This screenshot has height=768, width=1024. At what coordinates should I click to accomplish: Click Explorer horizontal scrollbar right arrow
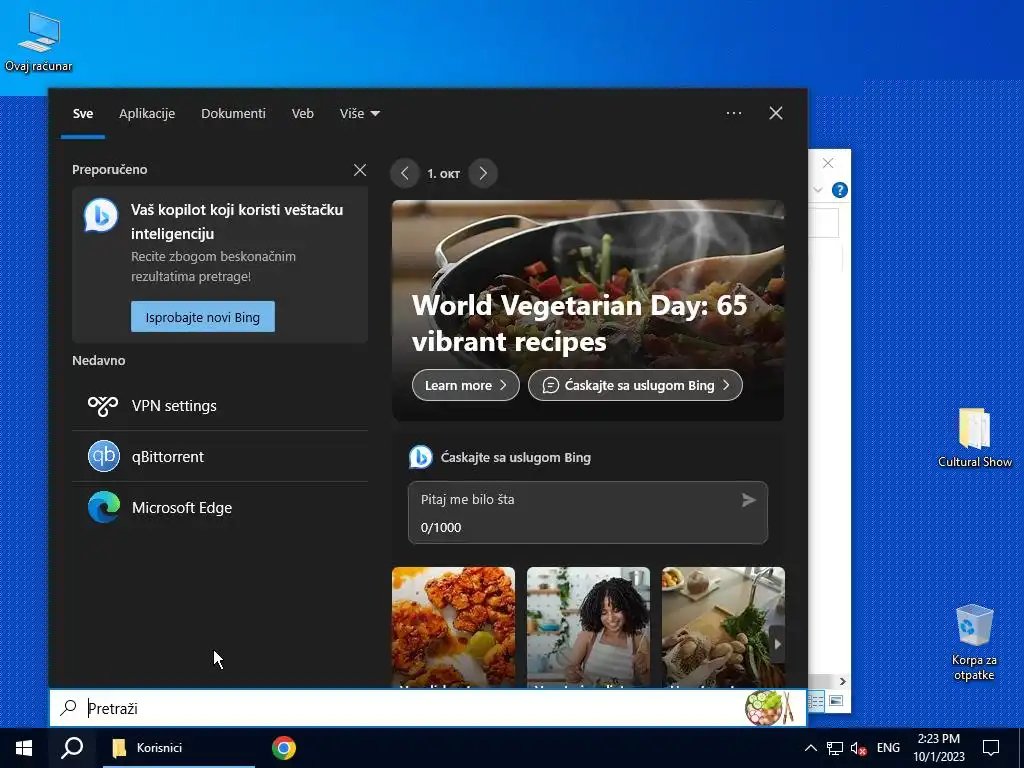pyautogui.click(x=842, y=681)
